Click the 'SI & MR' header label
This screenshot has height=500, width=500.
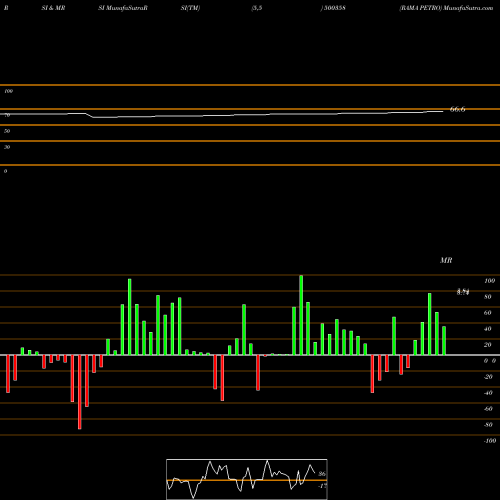[53, 8]
